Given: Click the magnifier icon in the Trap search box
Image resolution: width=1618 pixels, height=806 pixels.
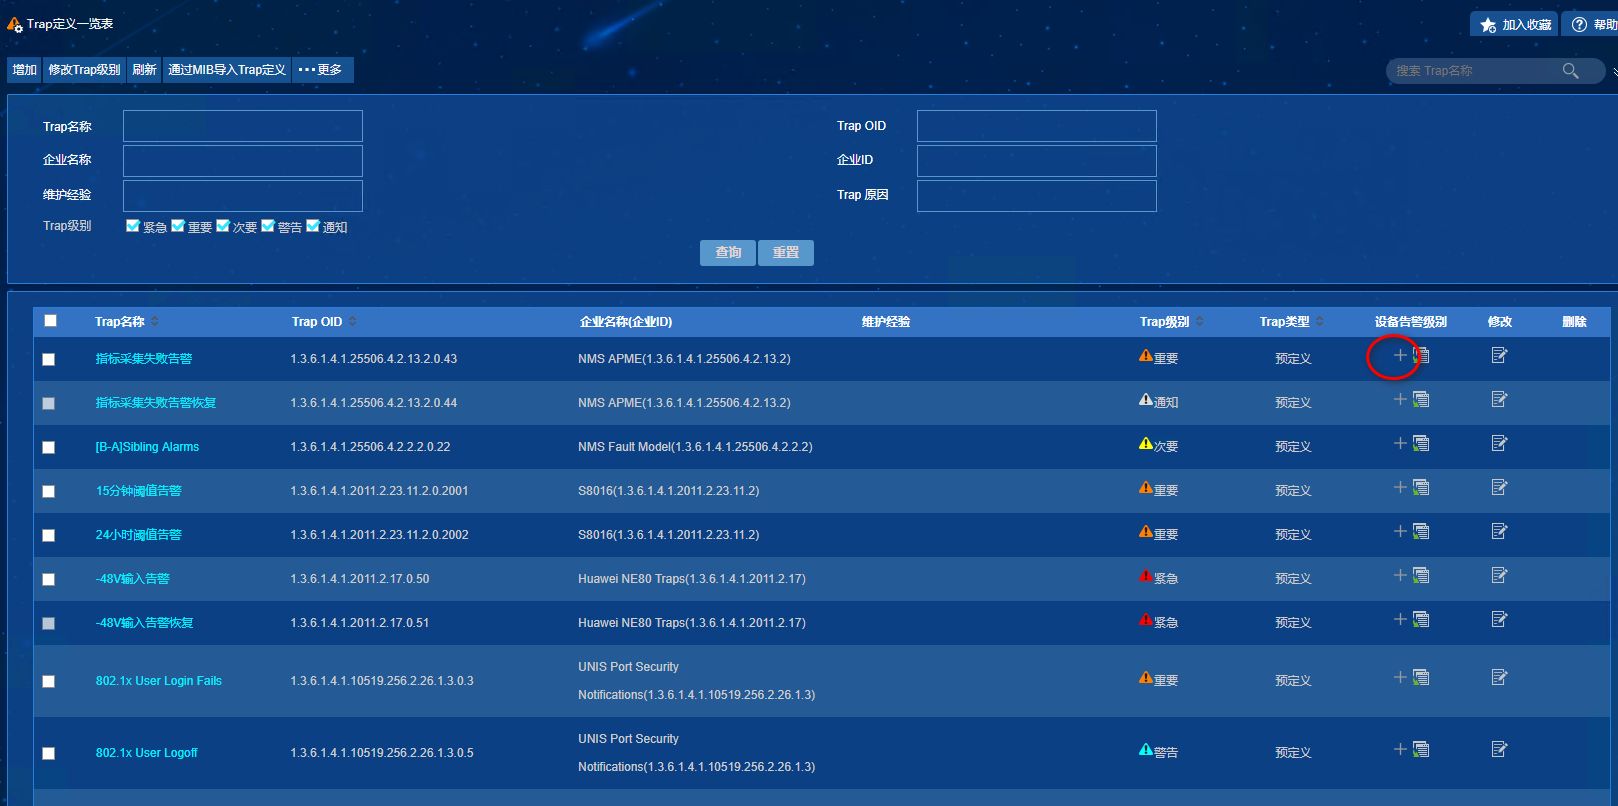Looking at the screenshot, I should [x=1571, y=71].
